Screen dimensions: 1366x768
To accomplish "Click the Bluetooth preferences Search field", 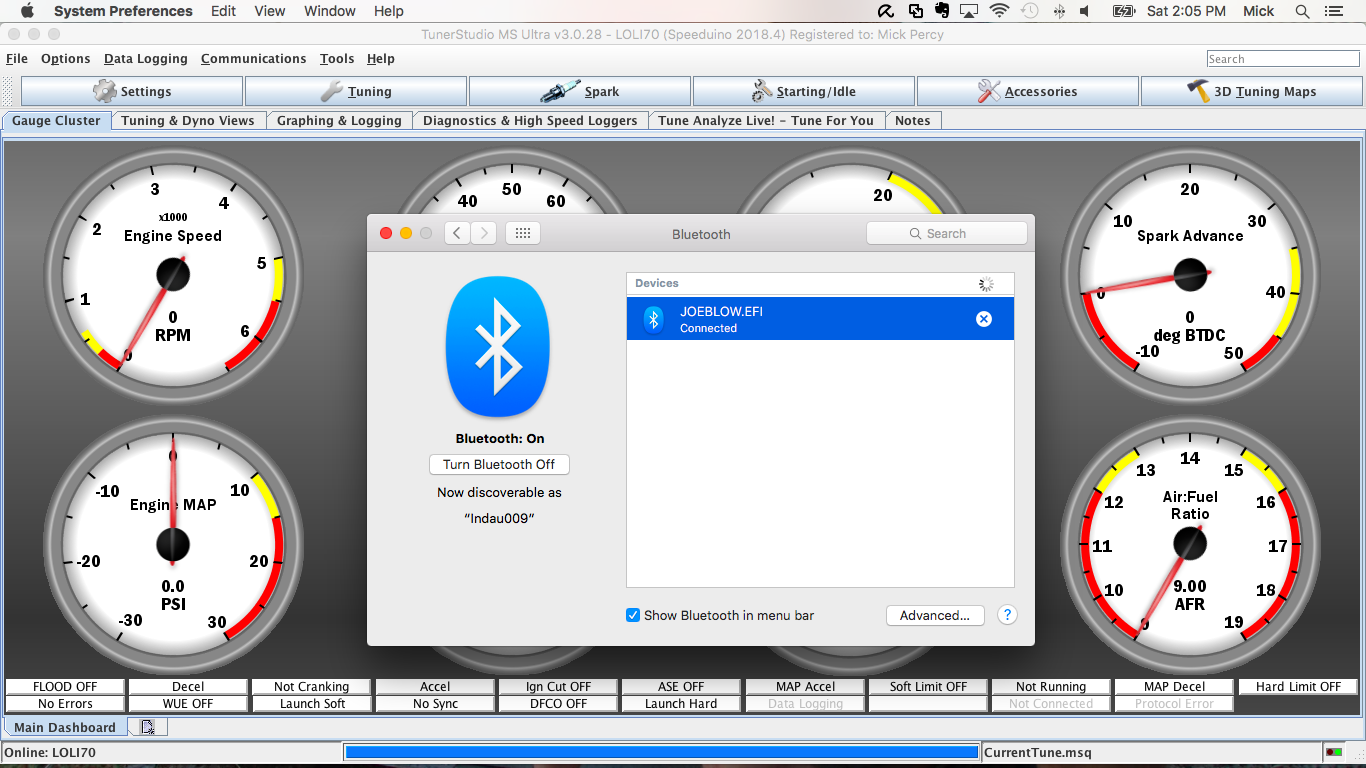I will point(946,234).
